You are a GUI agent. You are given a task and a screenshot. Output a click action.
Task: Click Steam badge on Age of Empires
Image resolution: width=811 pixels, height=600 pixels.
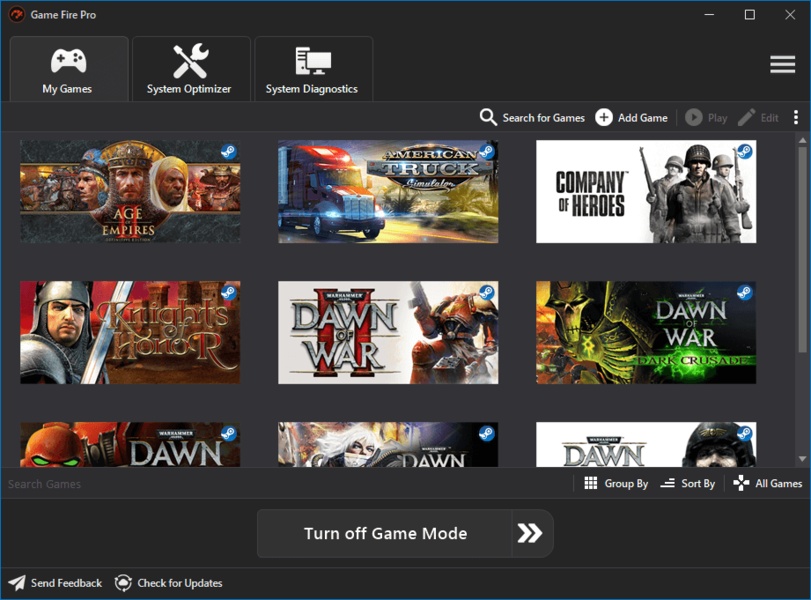pos(229,152)
